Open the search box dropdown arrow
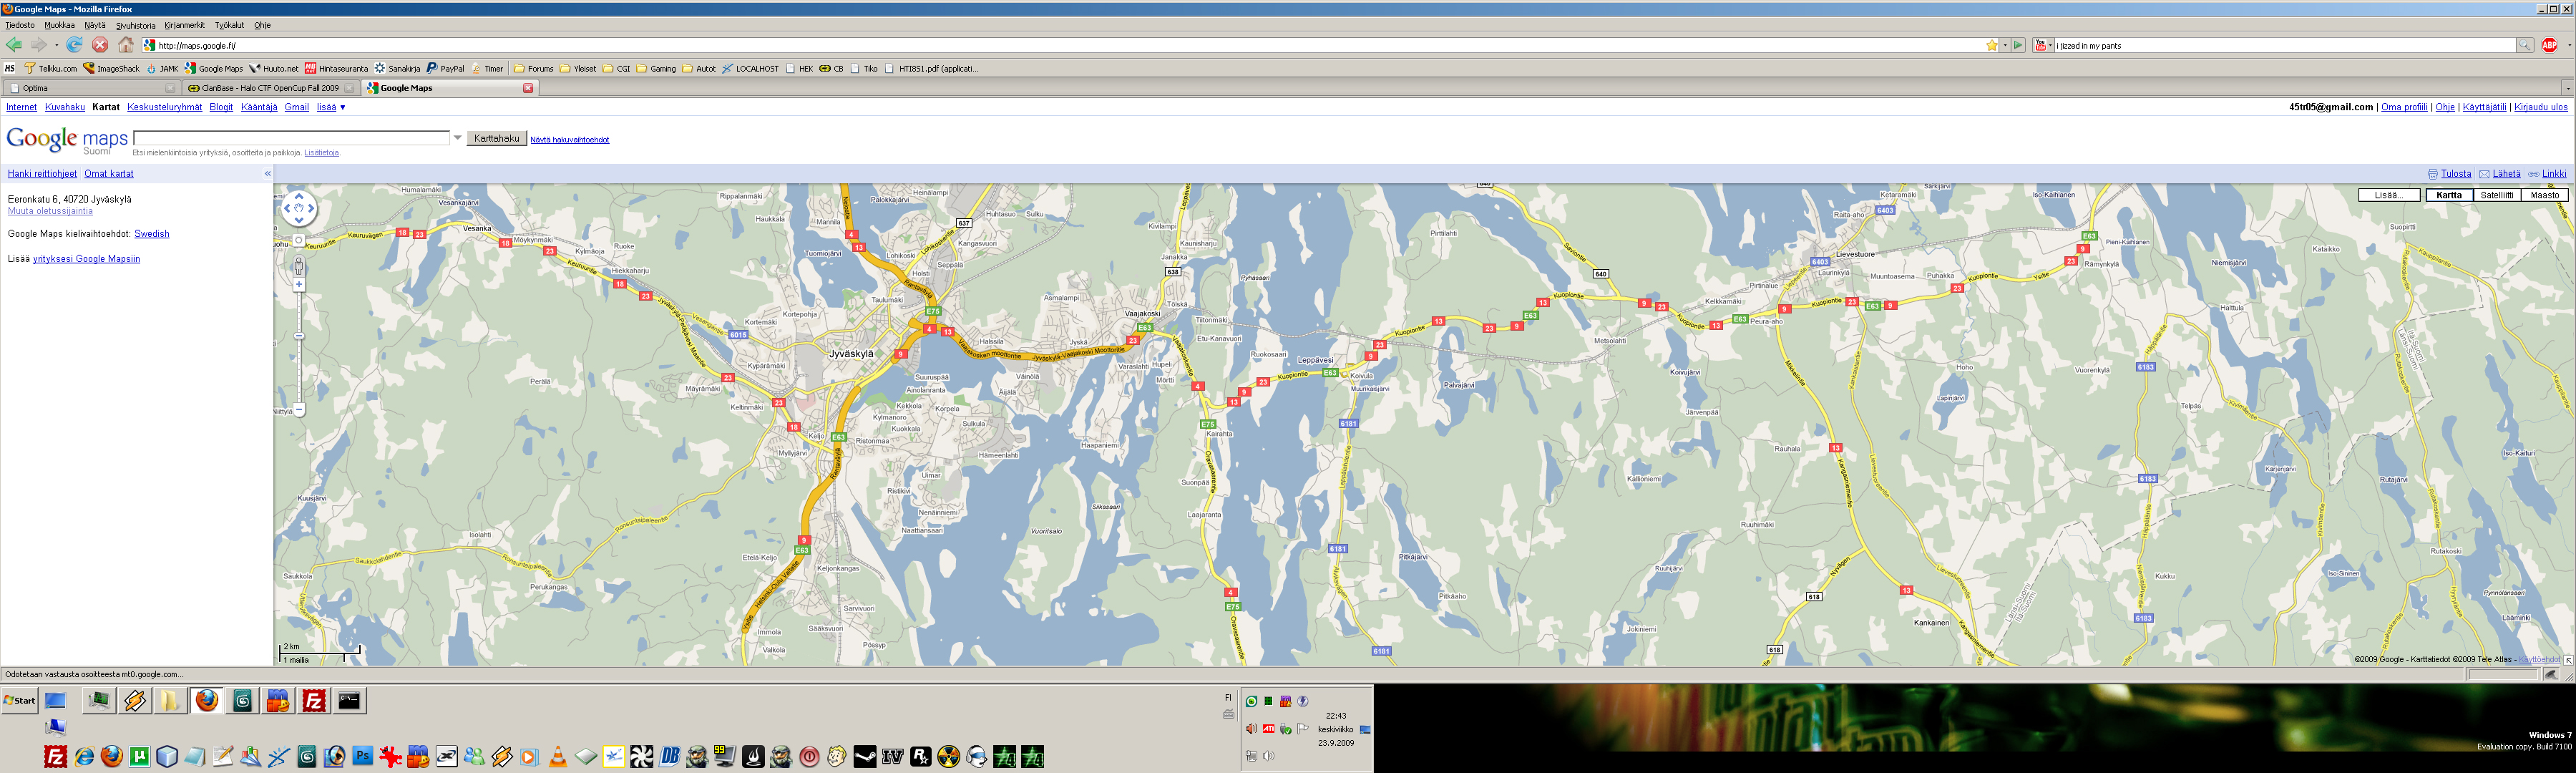 coord(458,138)
